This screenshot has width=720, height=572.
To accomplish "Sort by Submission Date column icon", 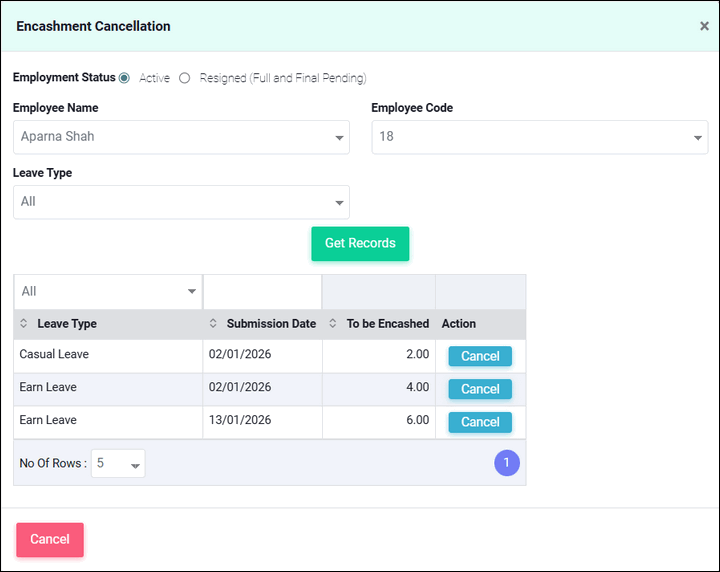I will tap(213, 324).
